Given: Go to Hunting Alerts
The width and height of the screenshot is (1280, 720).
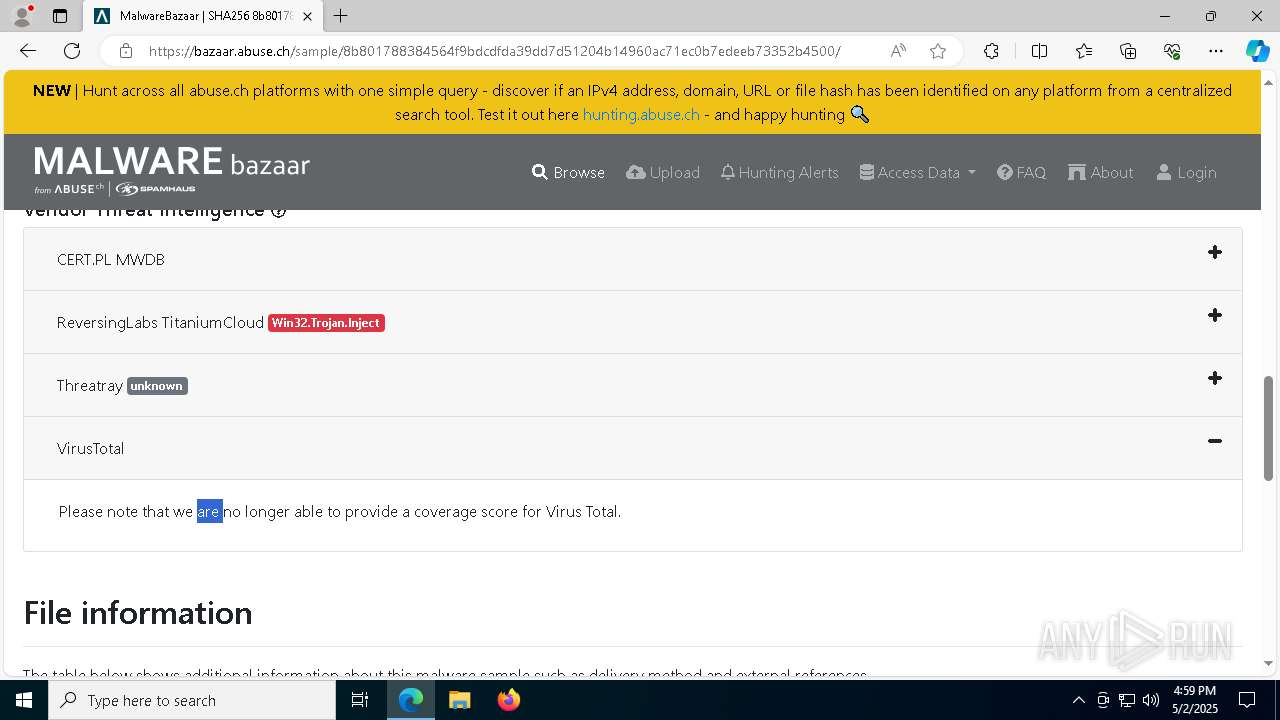Looking at the screenshot, I should click(x=779, y=172).
